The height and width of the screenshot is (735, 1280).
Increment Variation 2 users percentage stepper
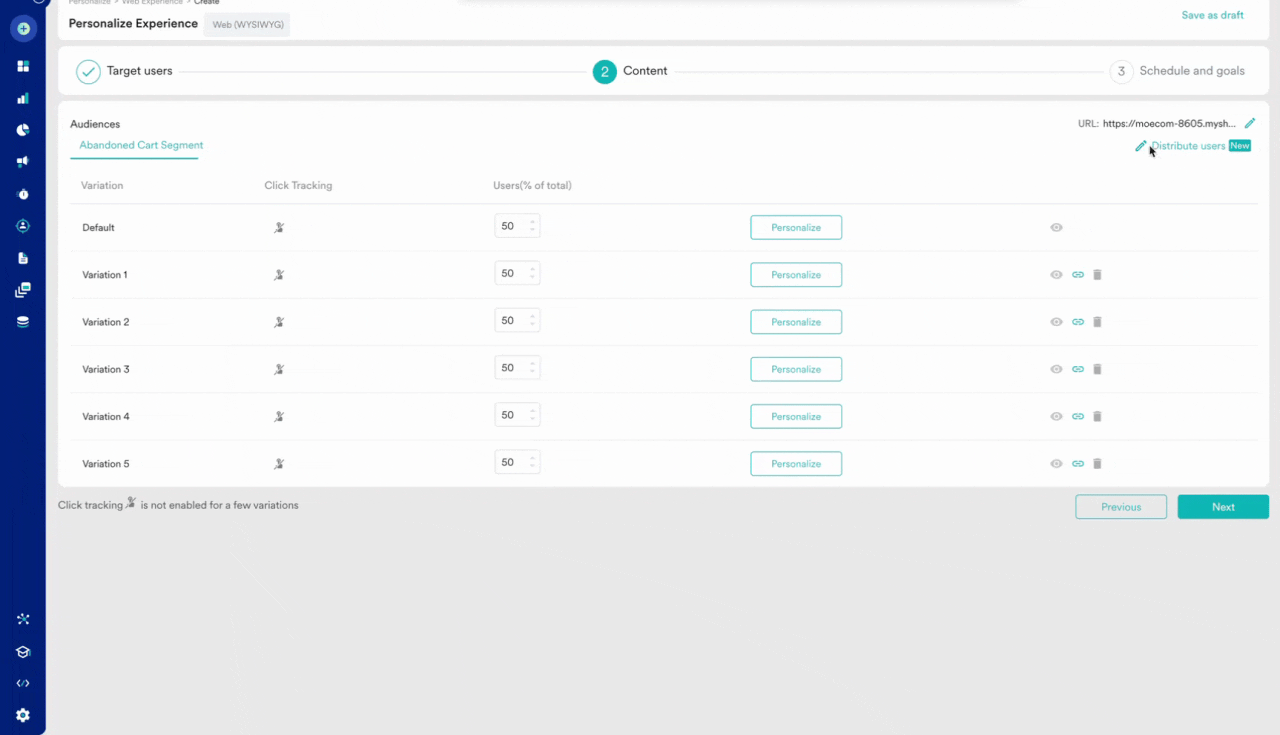[534, 317]
